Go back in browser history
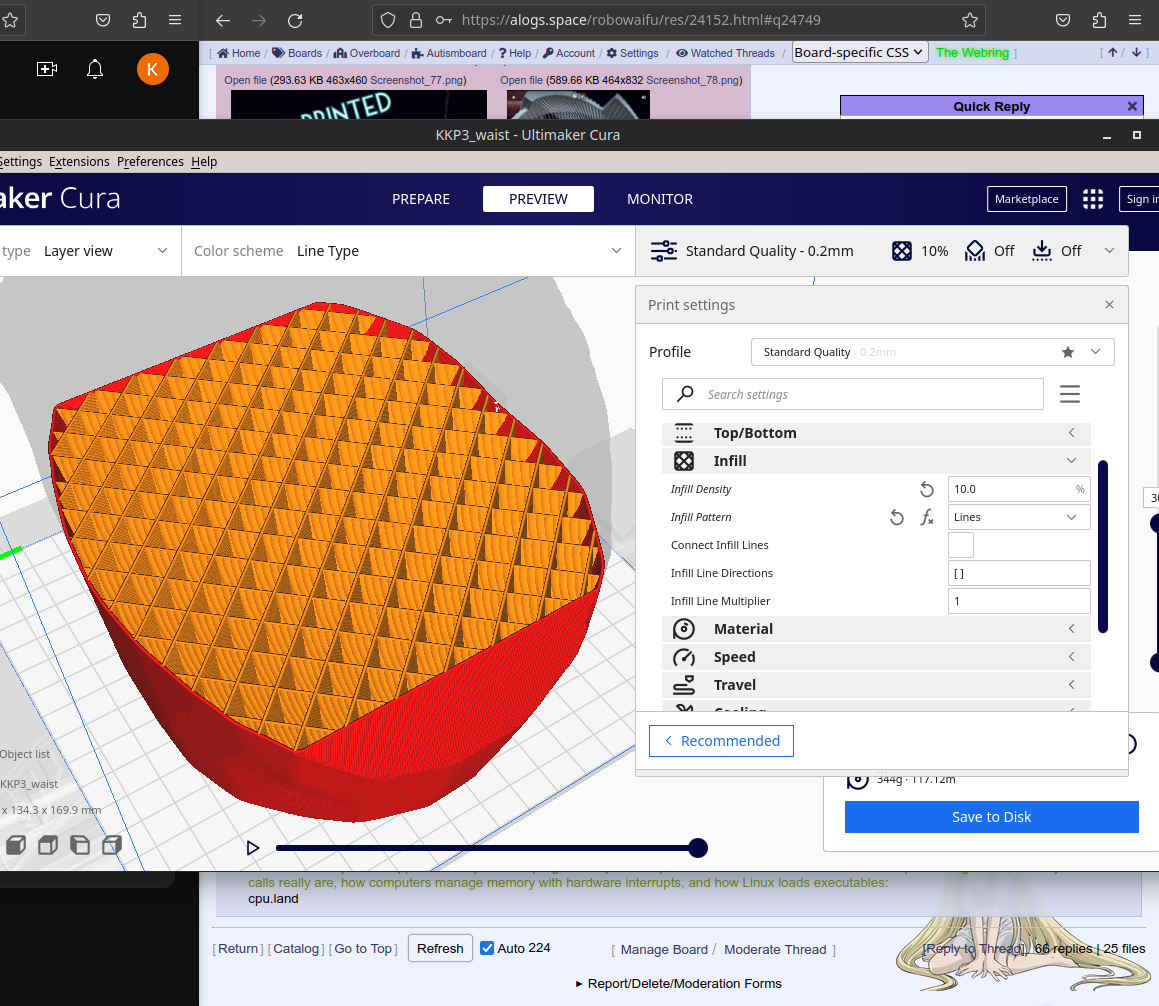The image size is (1159, 1006). point(222,21)
